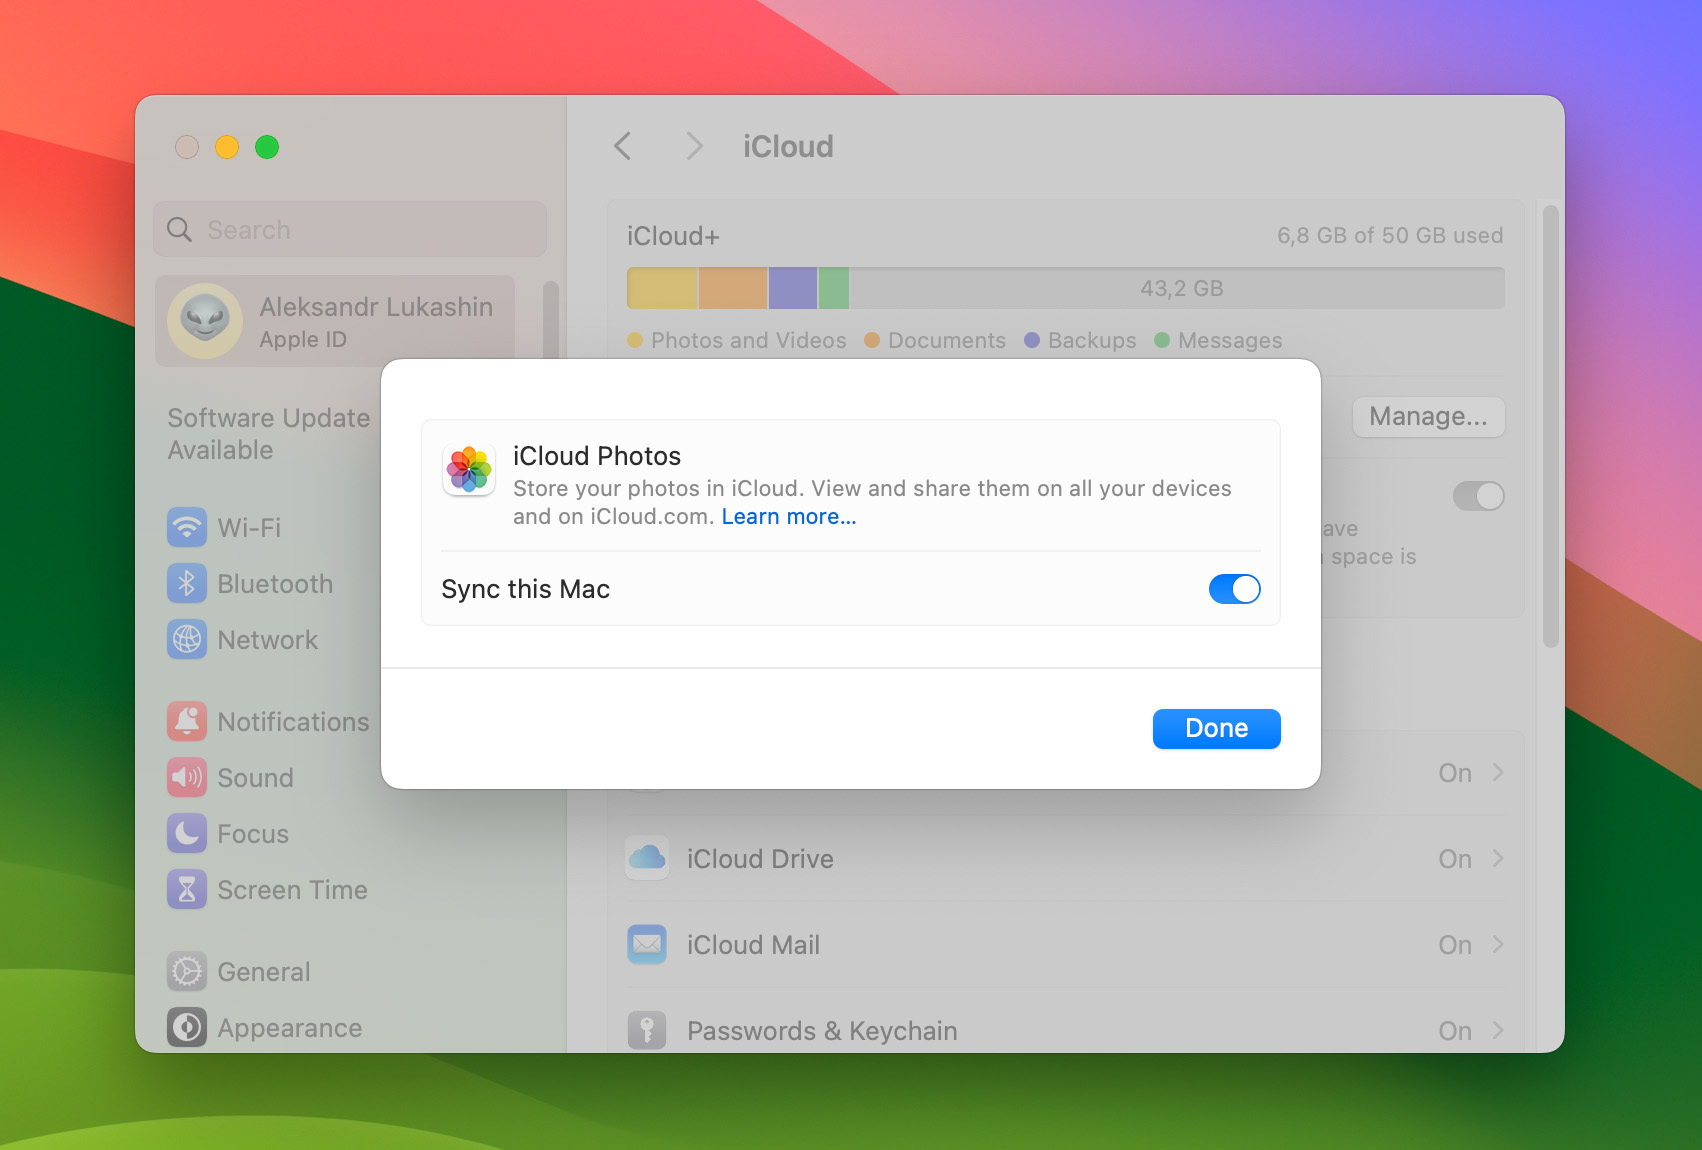
Task: Click the iCloud Drive cloud icon
Action: coord(647,858)
